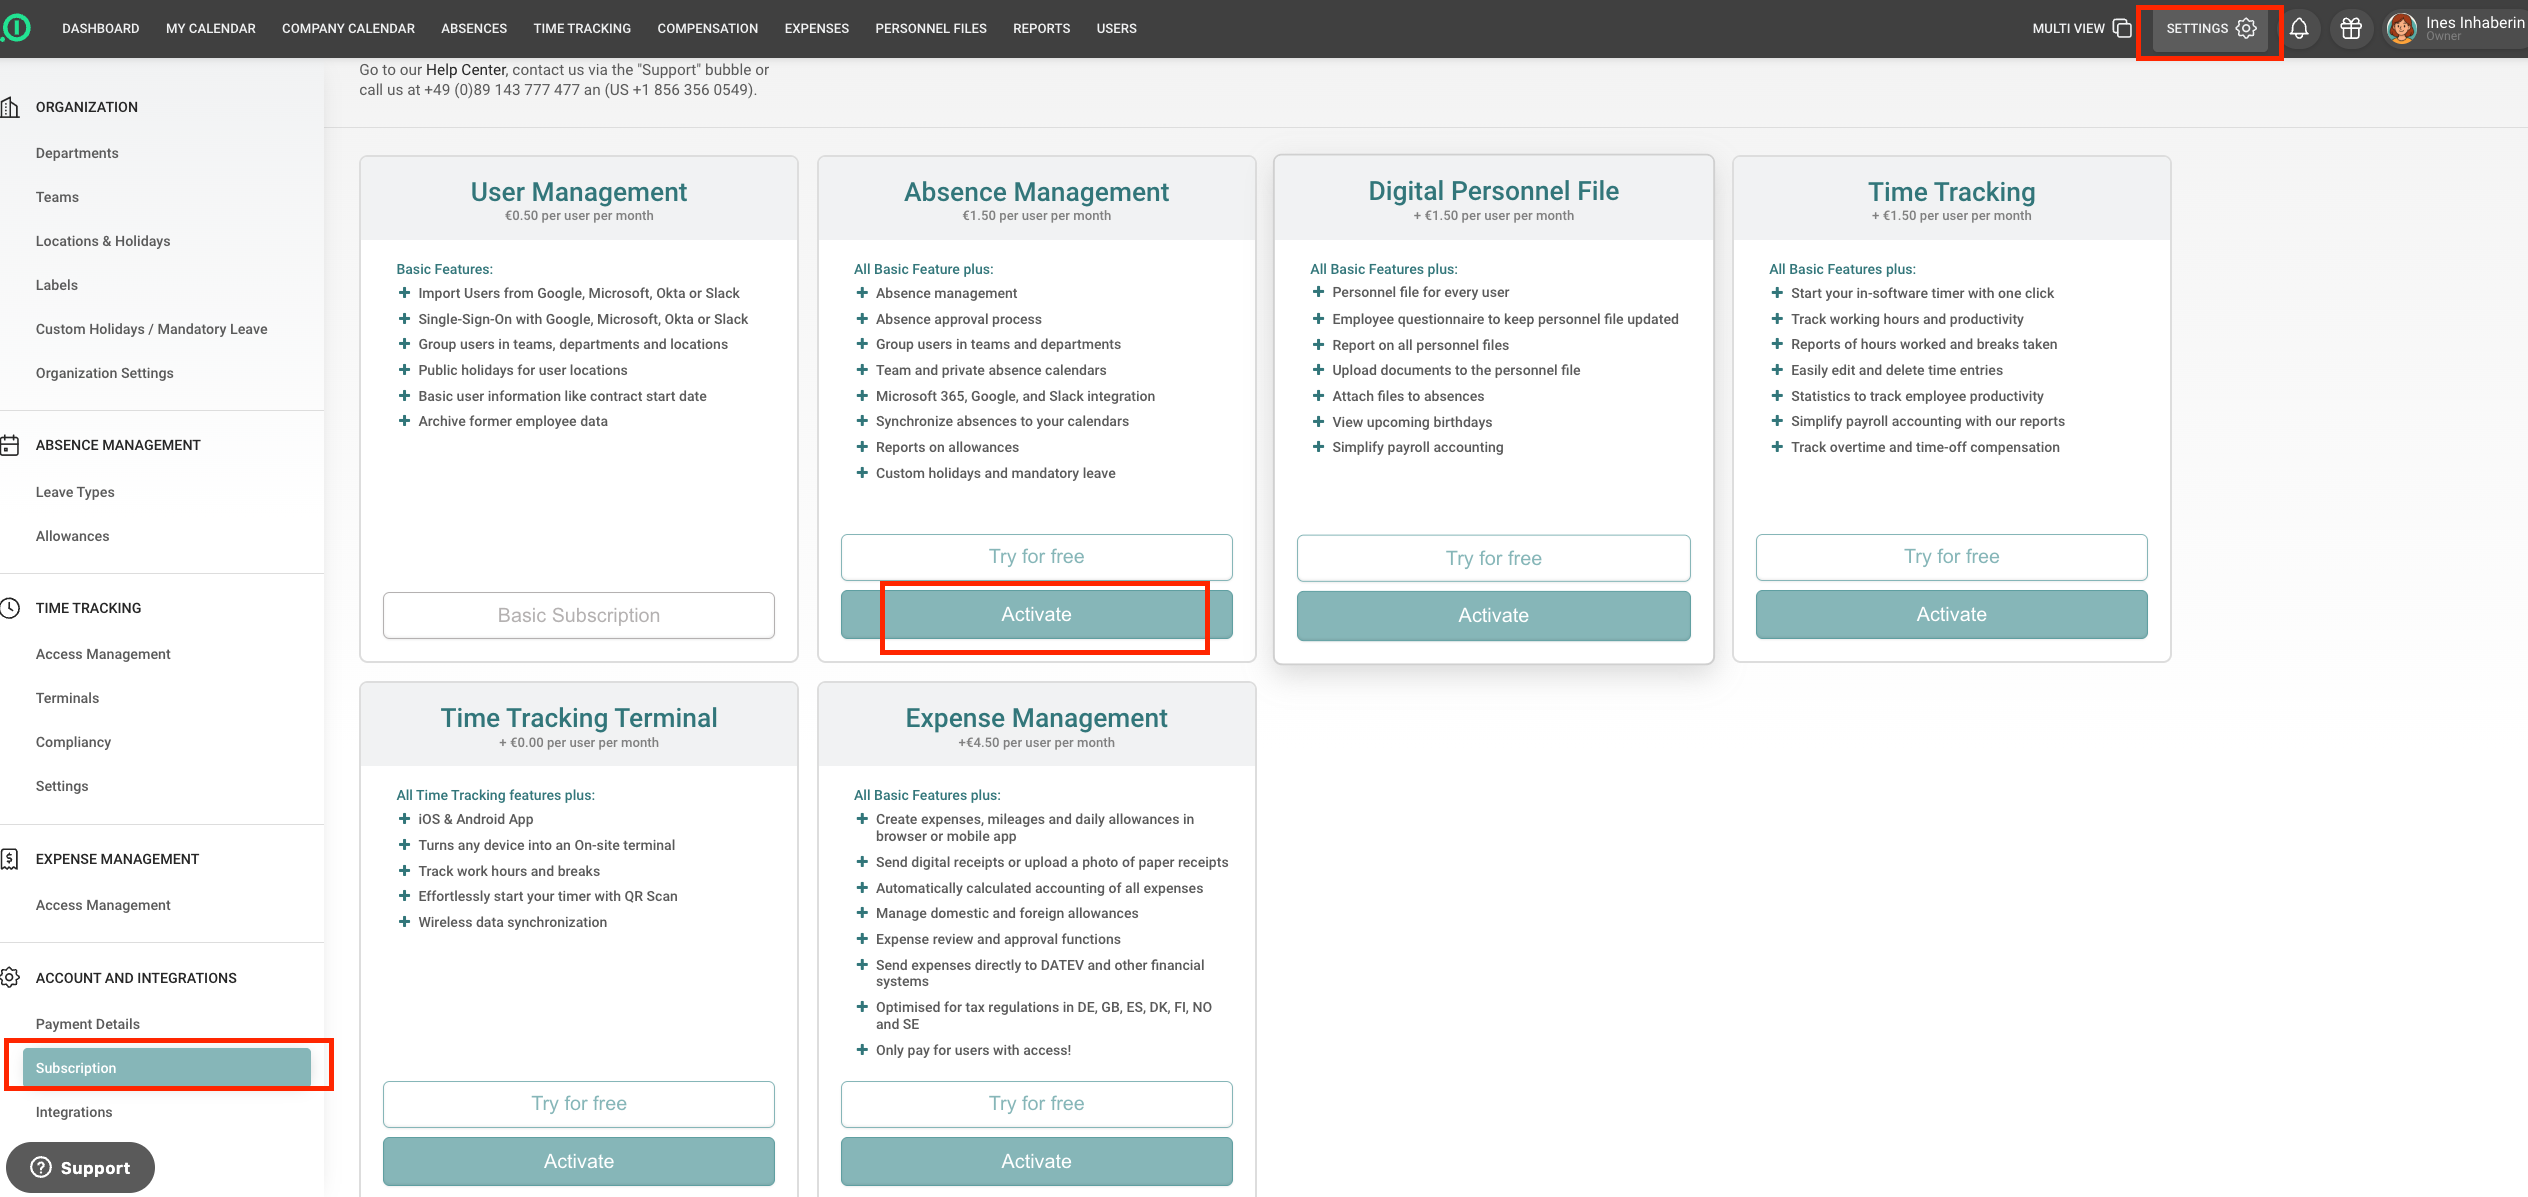2528x1197 pixels.
Task: Activate the Expense Management module
Action: tap(1036, 1161)
